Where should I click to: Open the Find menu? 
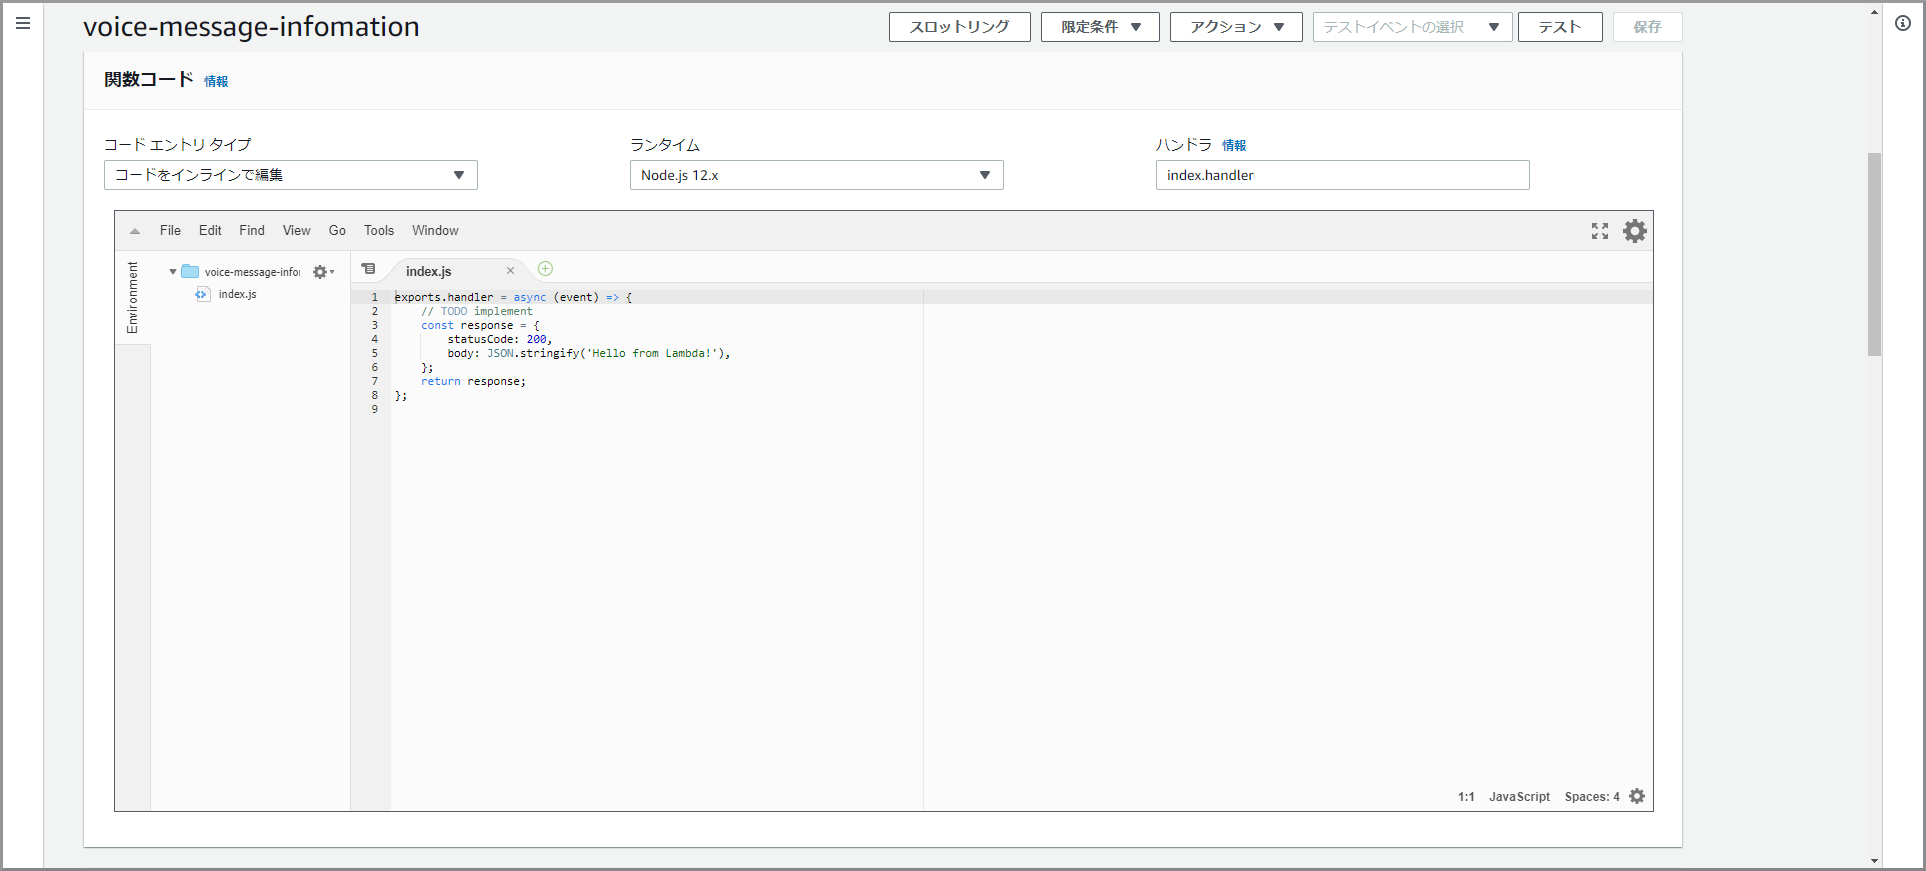(252, 231)
